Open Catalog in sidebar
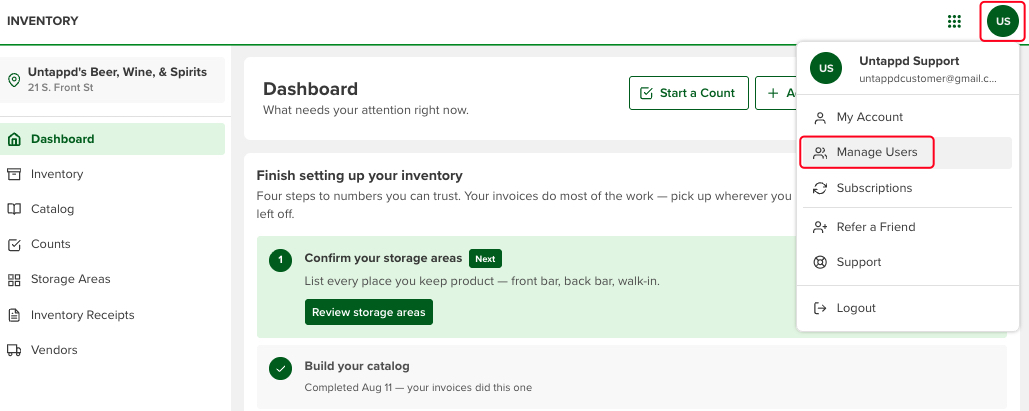Image resolution: width=1029 pixels, height=411 pixels. tap(112, 209)
